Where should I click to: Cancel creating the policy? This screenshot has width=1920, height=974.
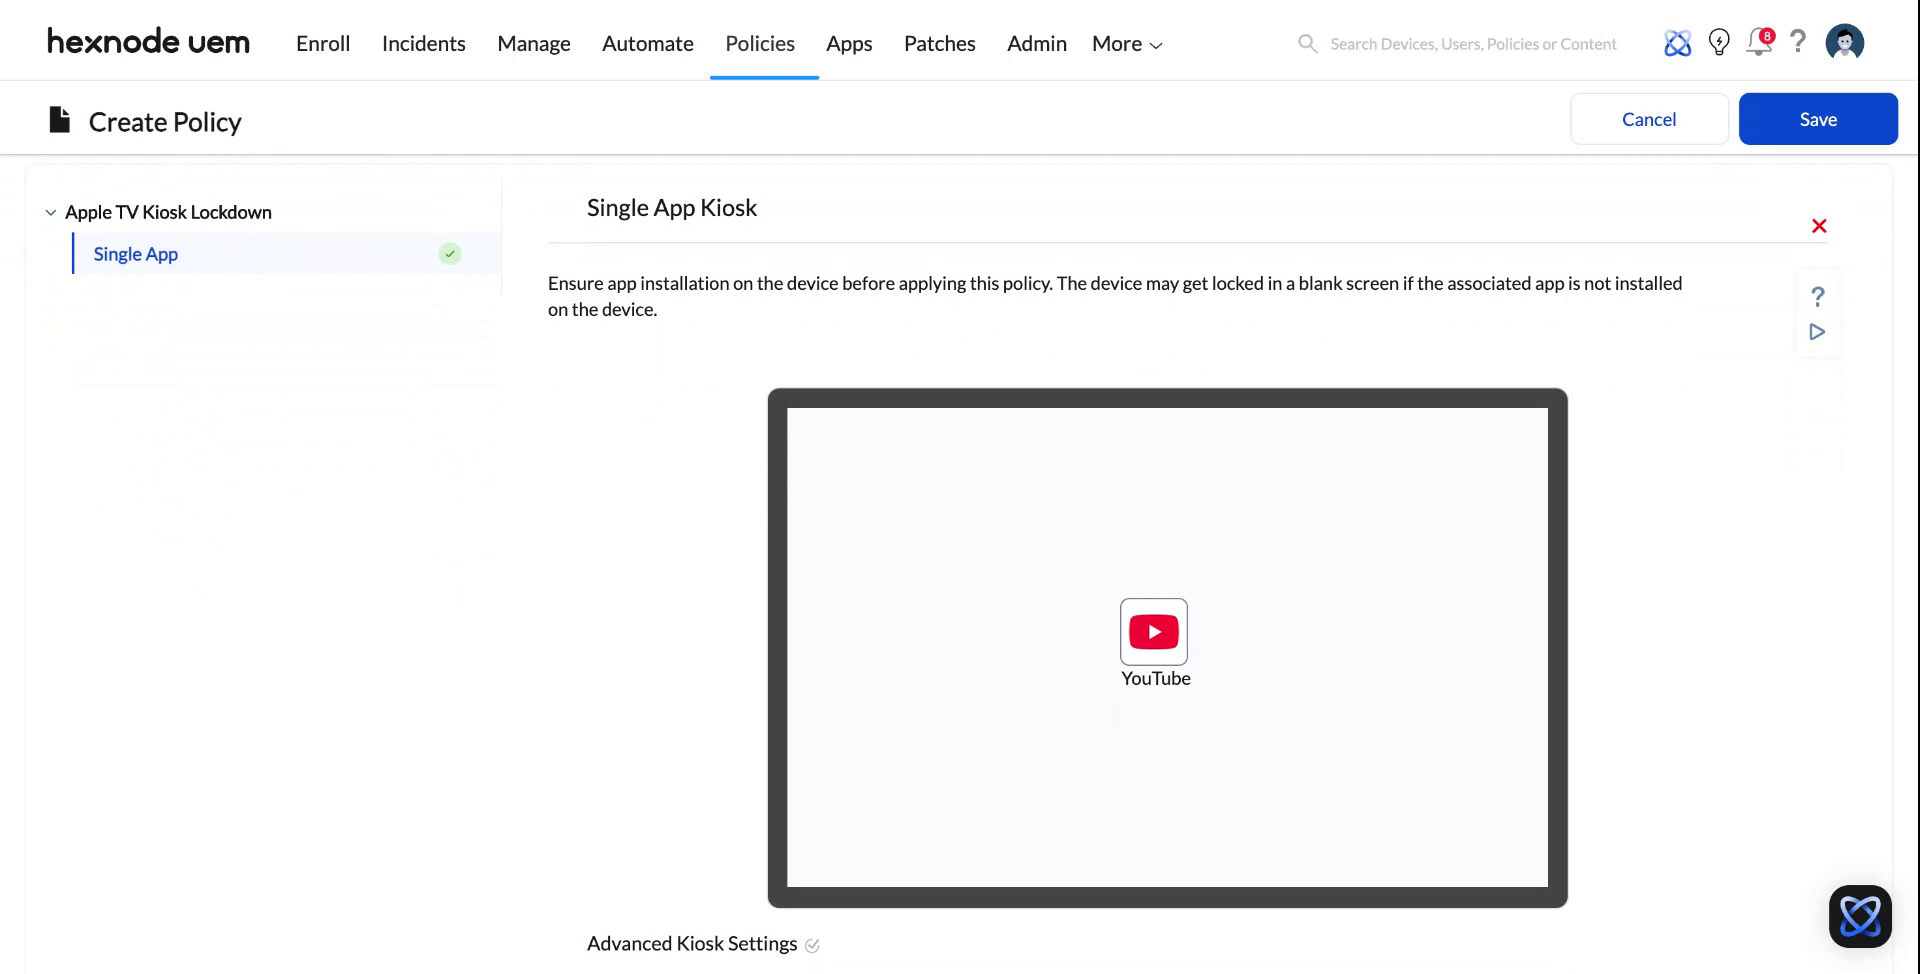coord(1648,118)
